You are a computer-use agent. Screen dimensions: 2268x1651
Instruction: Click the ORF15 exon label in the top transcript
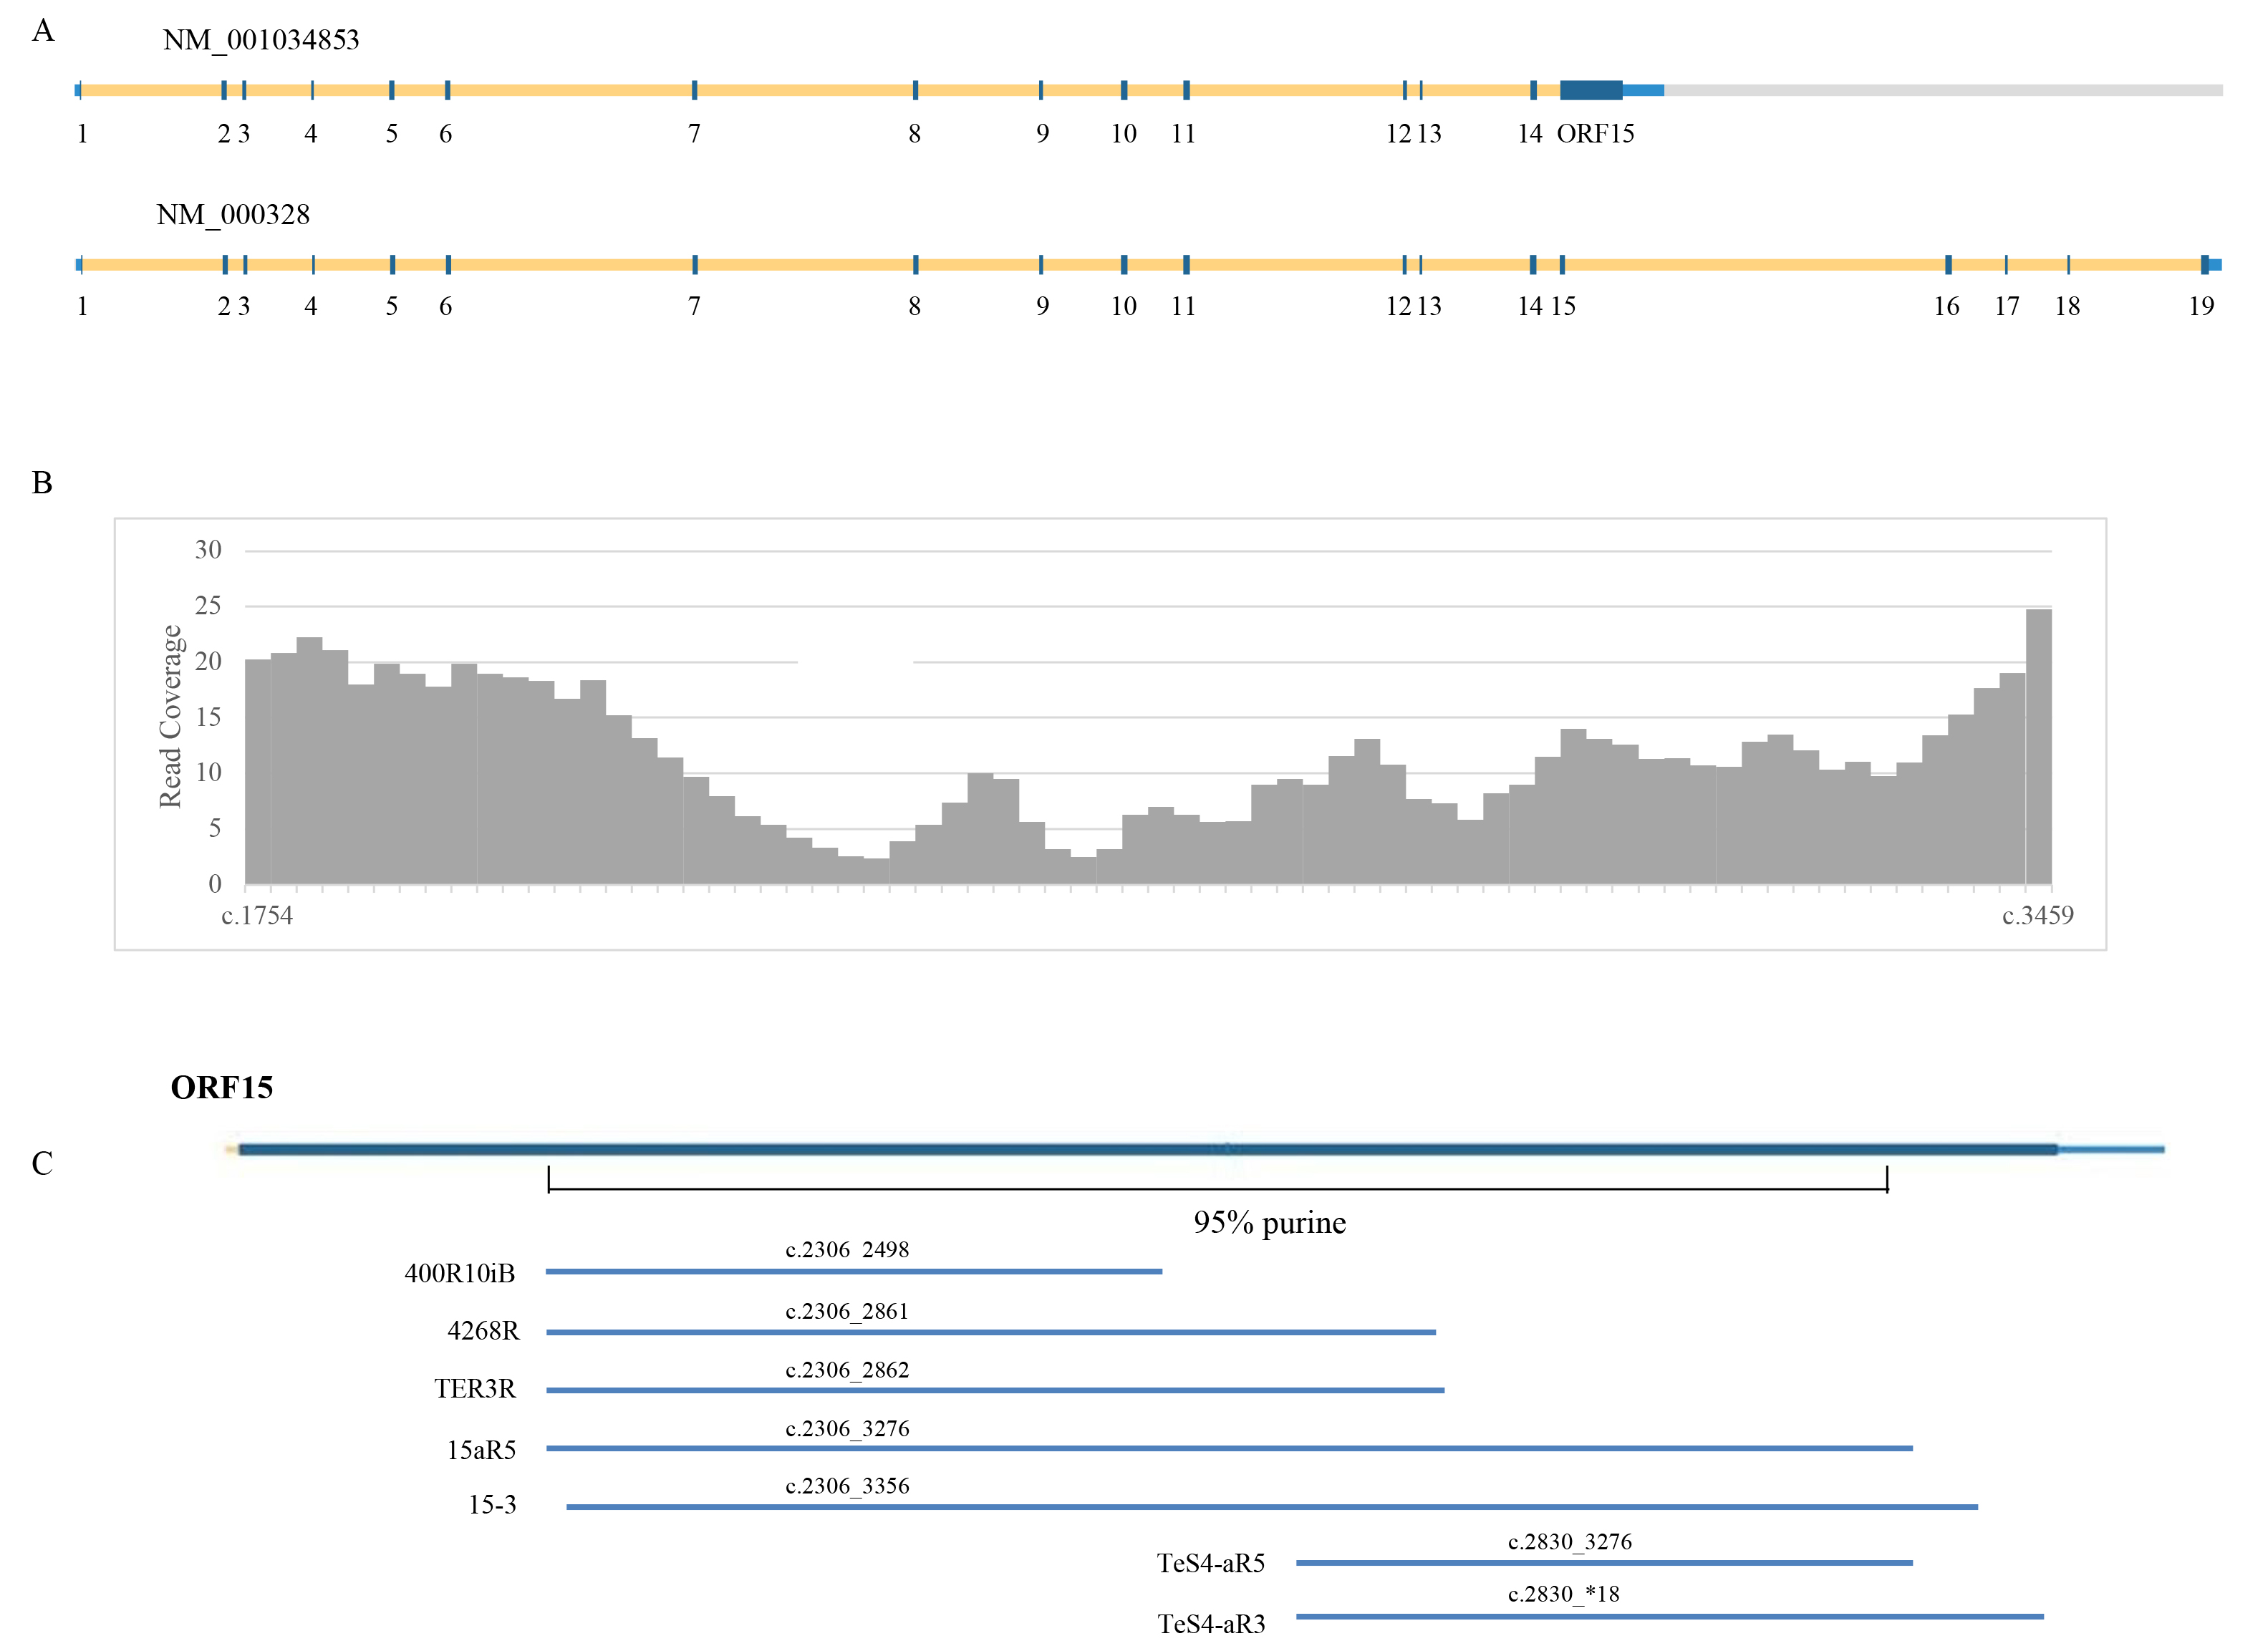pyautogui.click(x=1595, y=134)
